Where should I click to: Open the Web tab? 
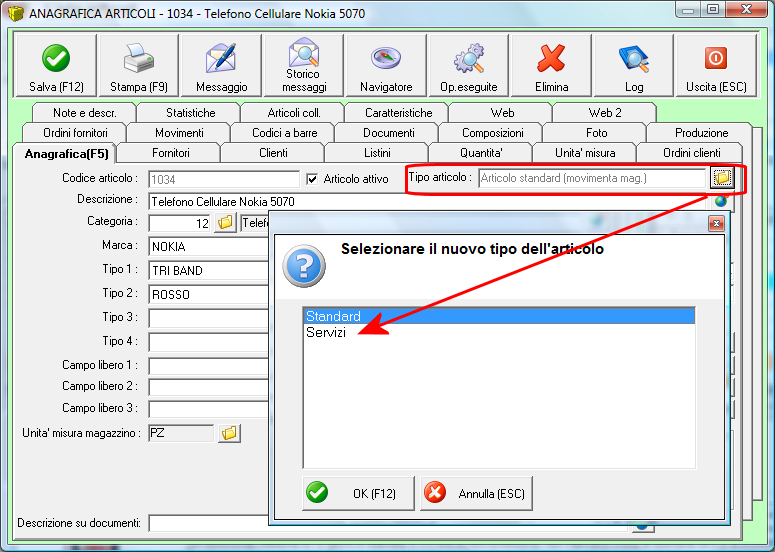click(502, 113)
